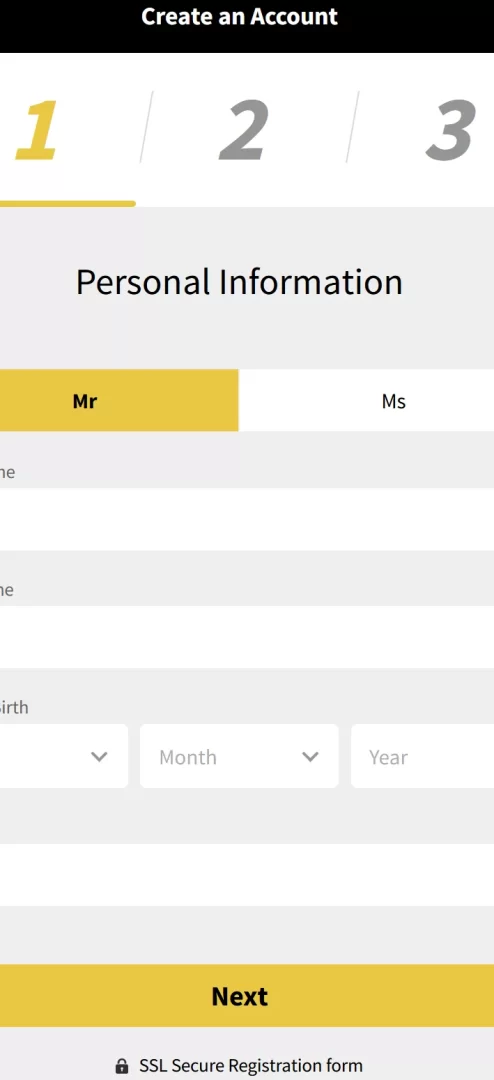The height and width of the screenshot is (1080, 494).
Task: Click the yellow progress bar under step 1
Action: (x=68, y=203)
